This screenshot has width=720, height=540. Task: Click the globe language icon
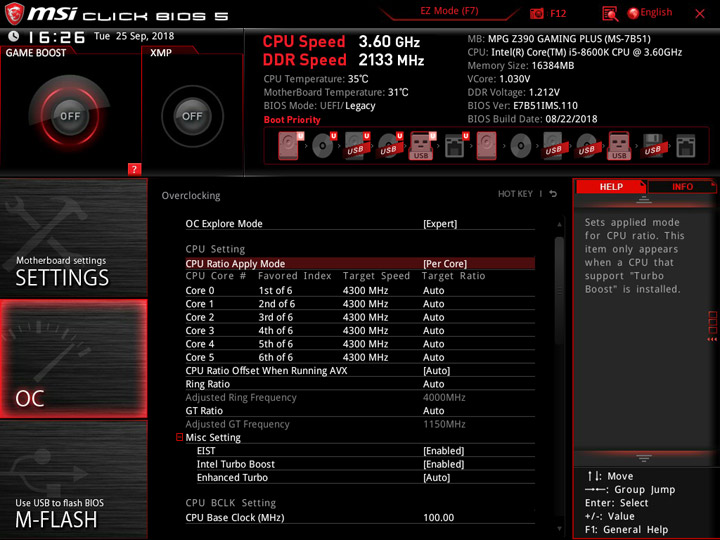633,13
